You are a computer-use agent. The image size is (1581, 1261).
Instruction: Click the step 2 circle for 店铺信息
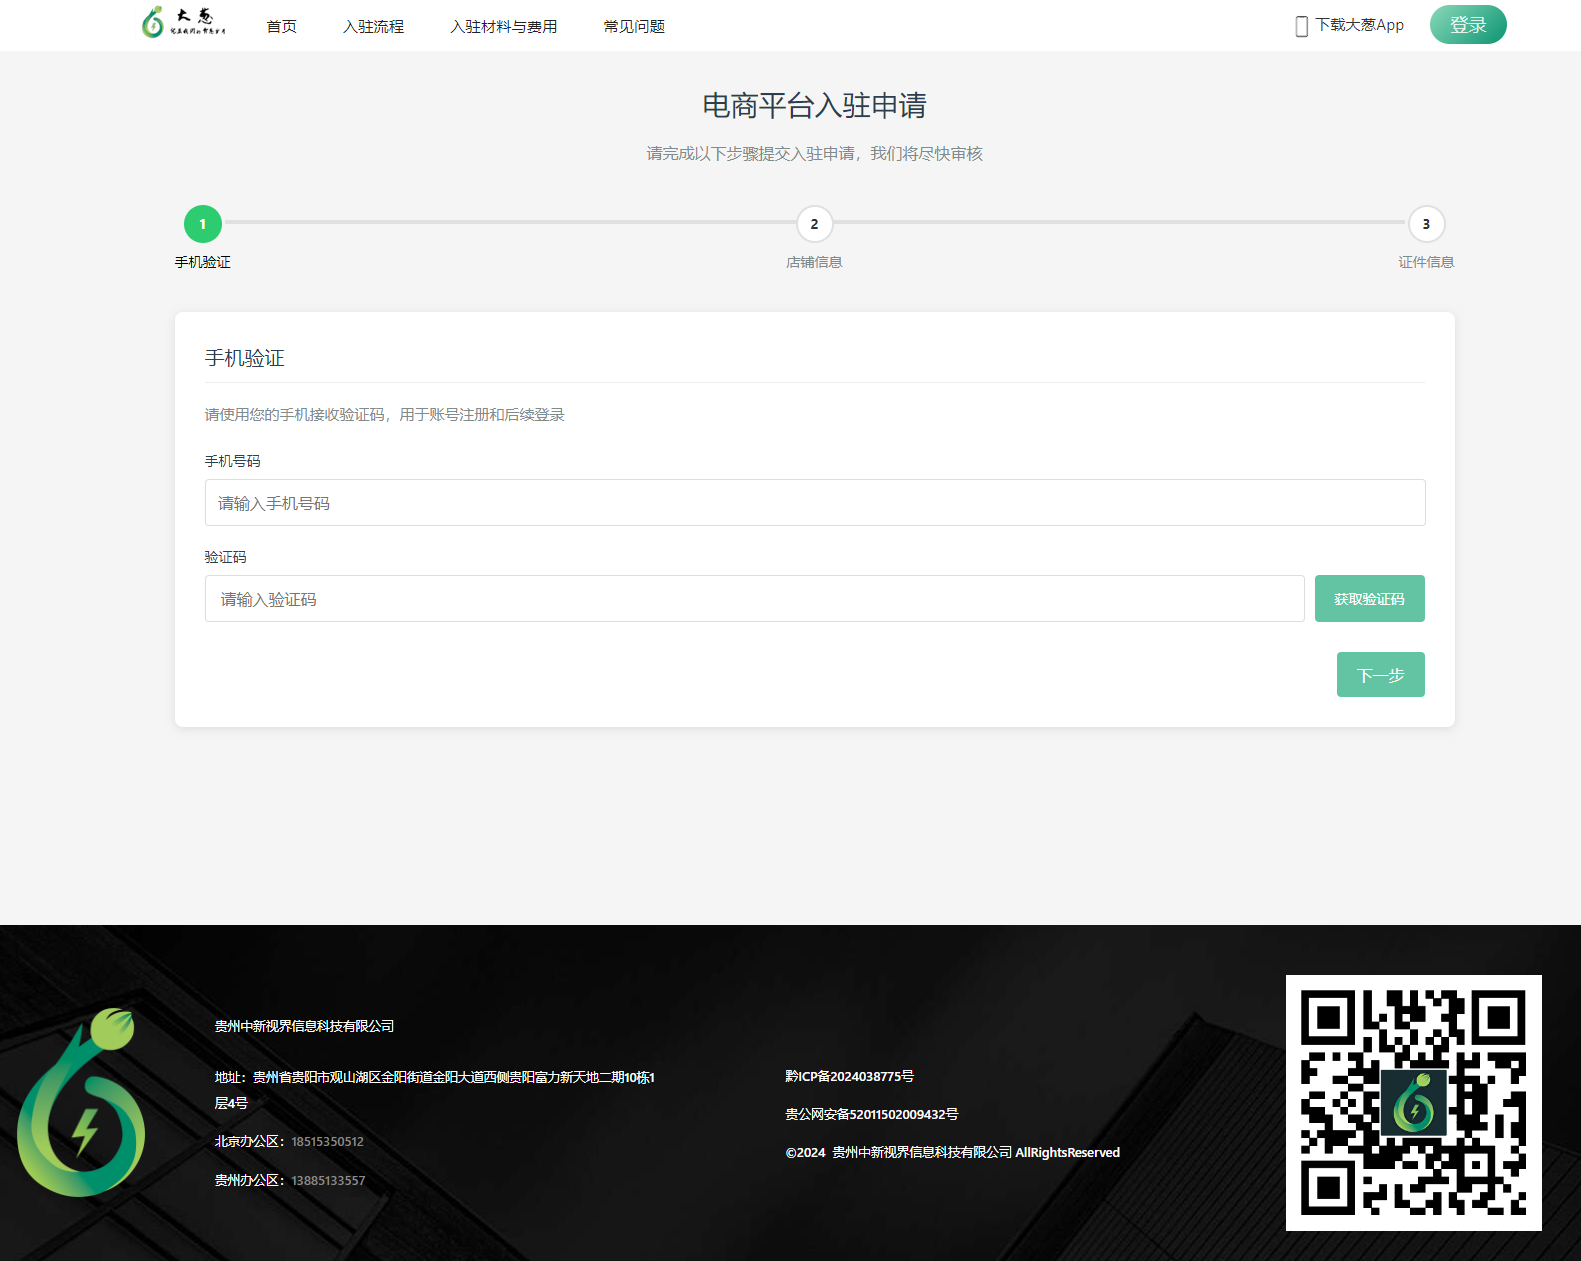(814, 224)
